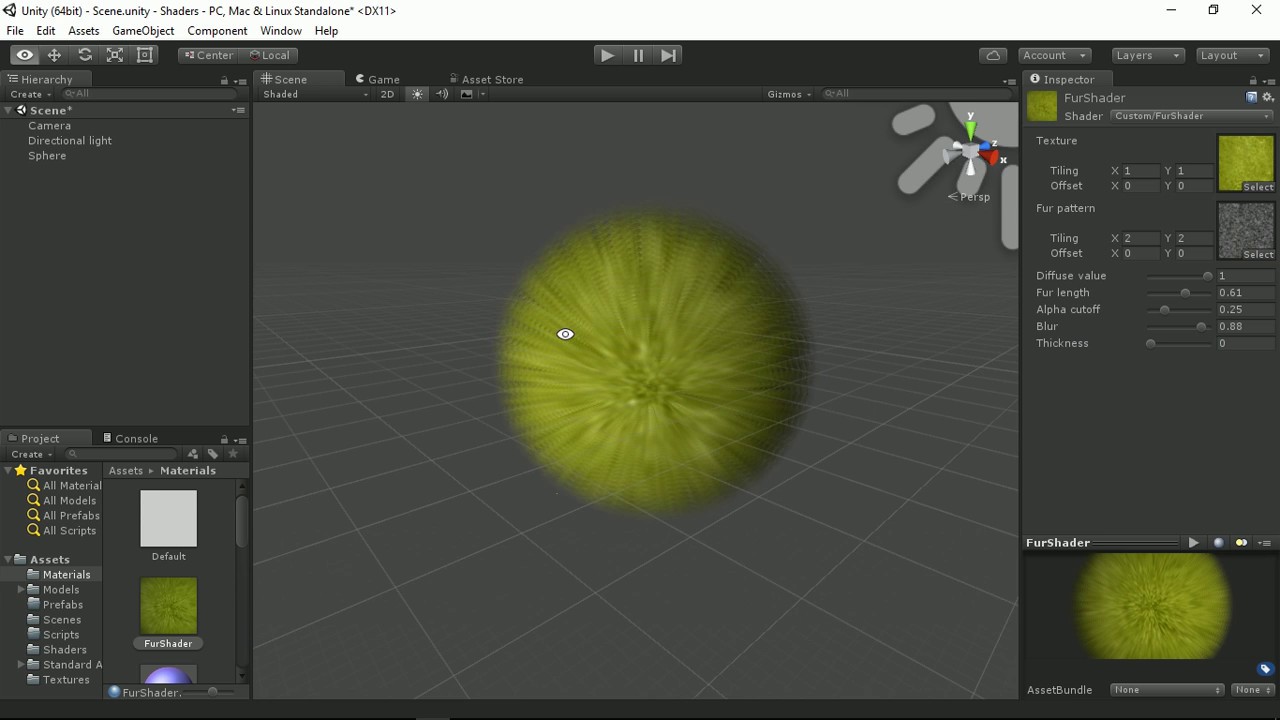Step one frame forward
This screenshot has height=720, width=1280.
click(669, 55)
